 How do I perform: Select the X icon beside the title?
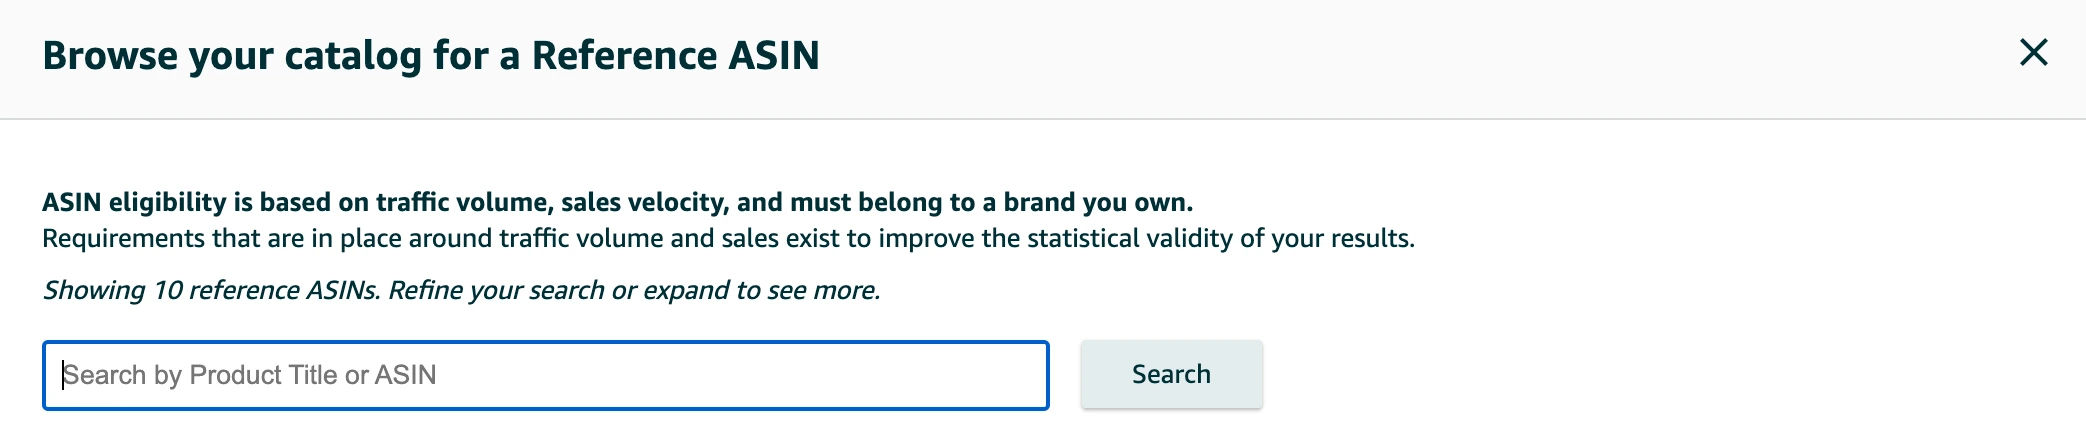pos(2033,52)
